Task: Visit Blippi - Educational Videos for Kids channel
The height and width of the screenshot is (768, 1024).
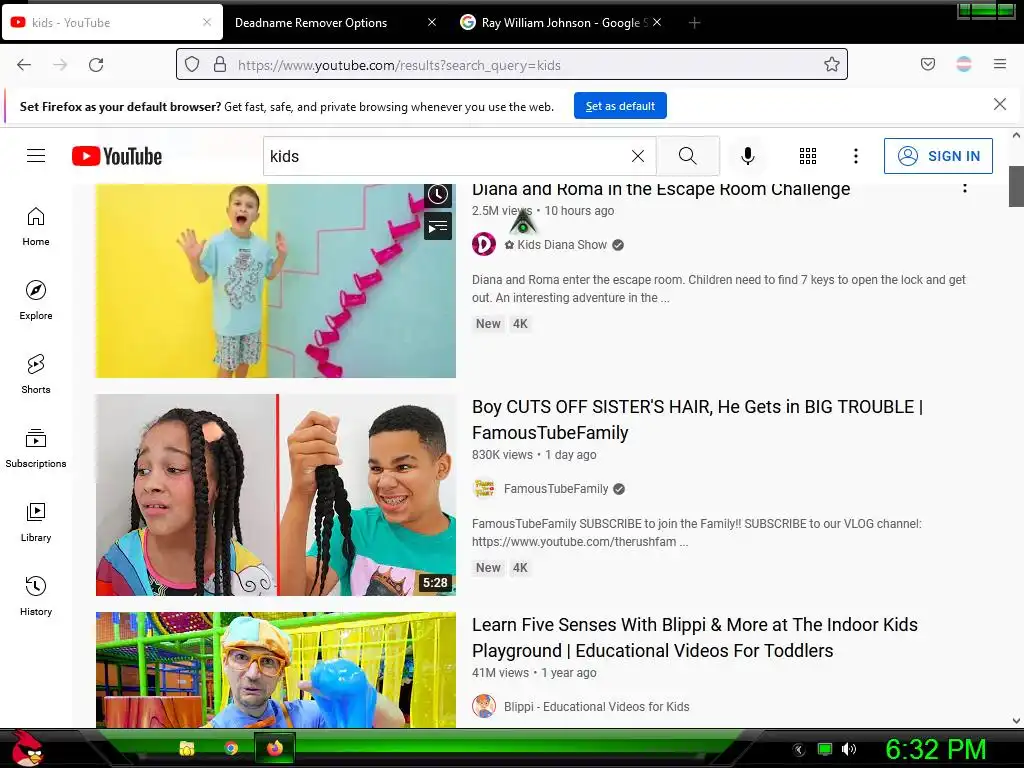Action: 596,707
